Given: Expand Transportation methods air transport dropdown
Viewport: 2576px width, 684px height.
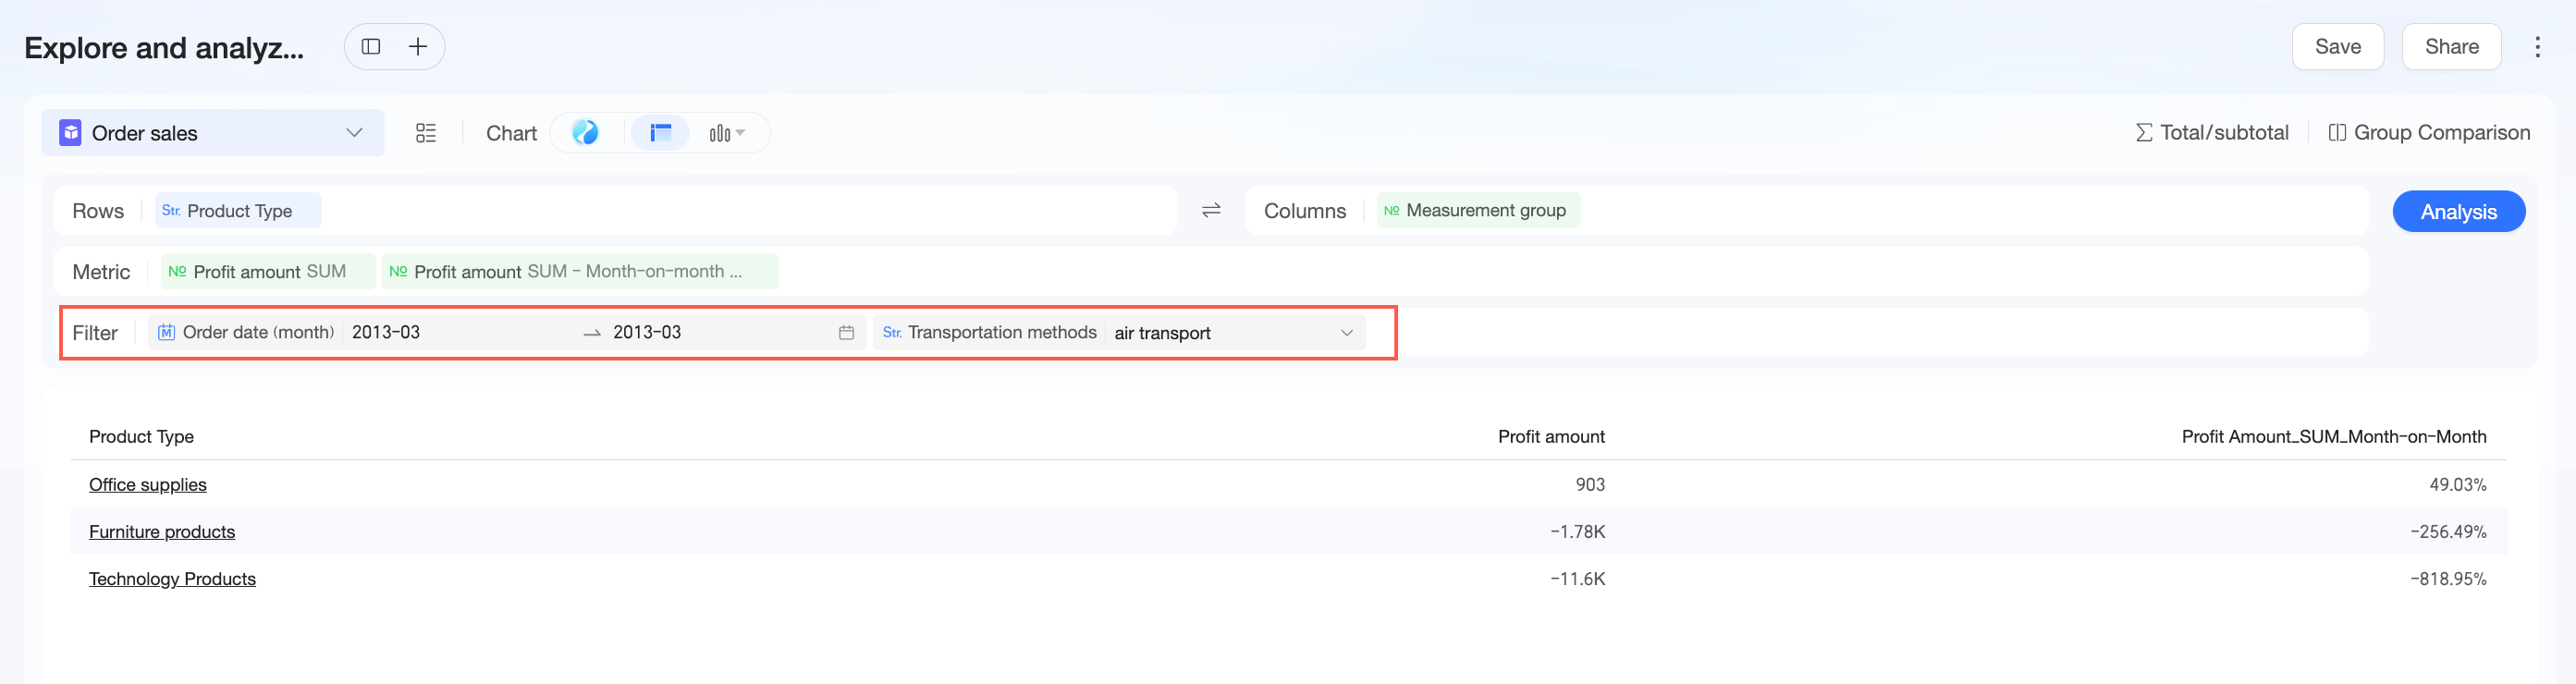Looking at the screenshot, I should pos(1346,333).
